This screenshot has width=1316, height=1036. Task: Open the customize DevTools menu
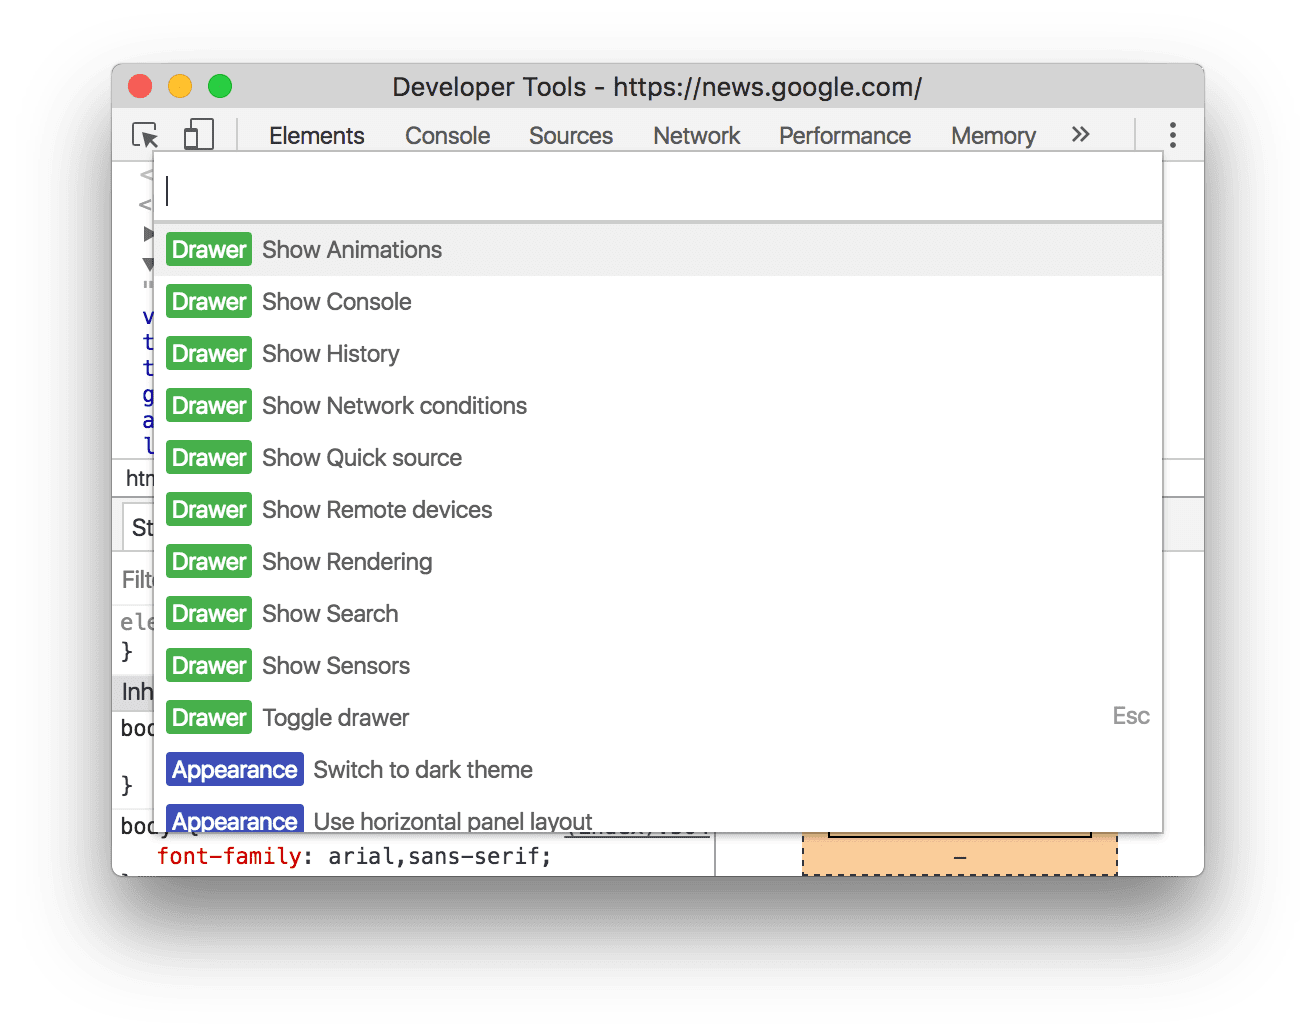(x=1171, y=133)
